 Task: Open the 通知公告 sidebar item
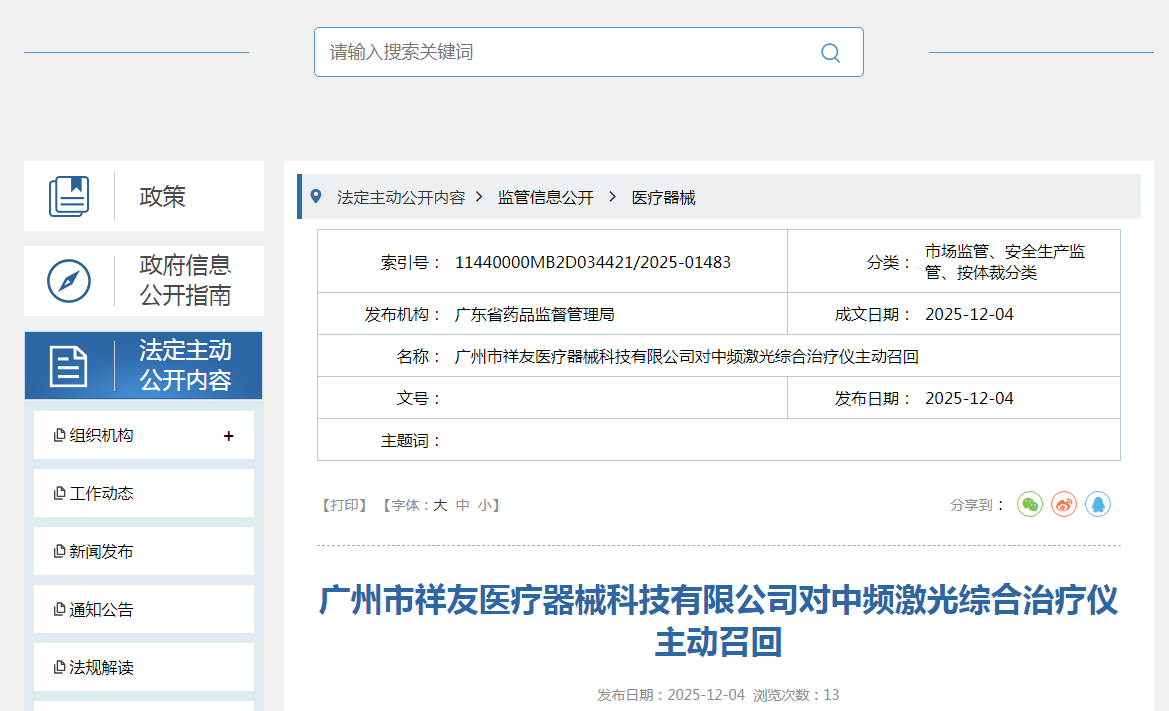(101, 610)
